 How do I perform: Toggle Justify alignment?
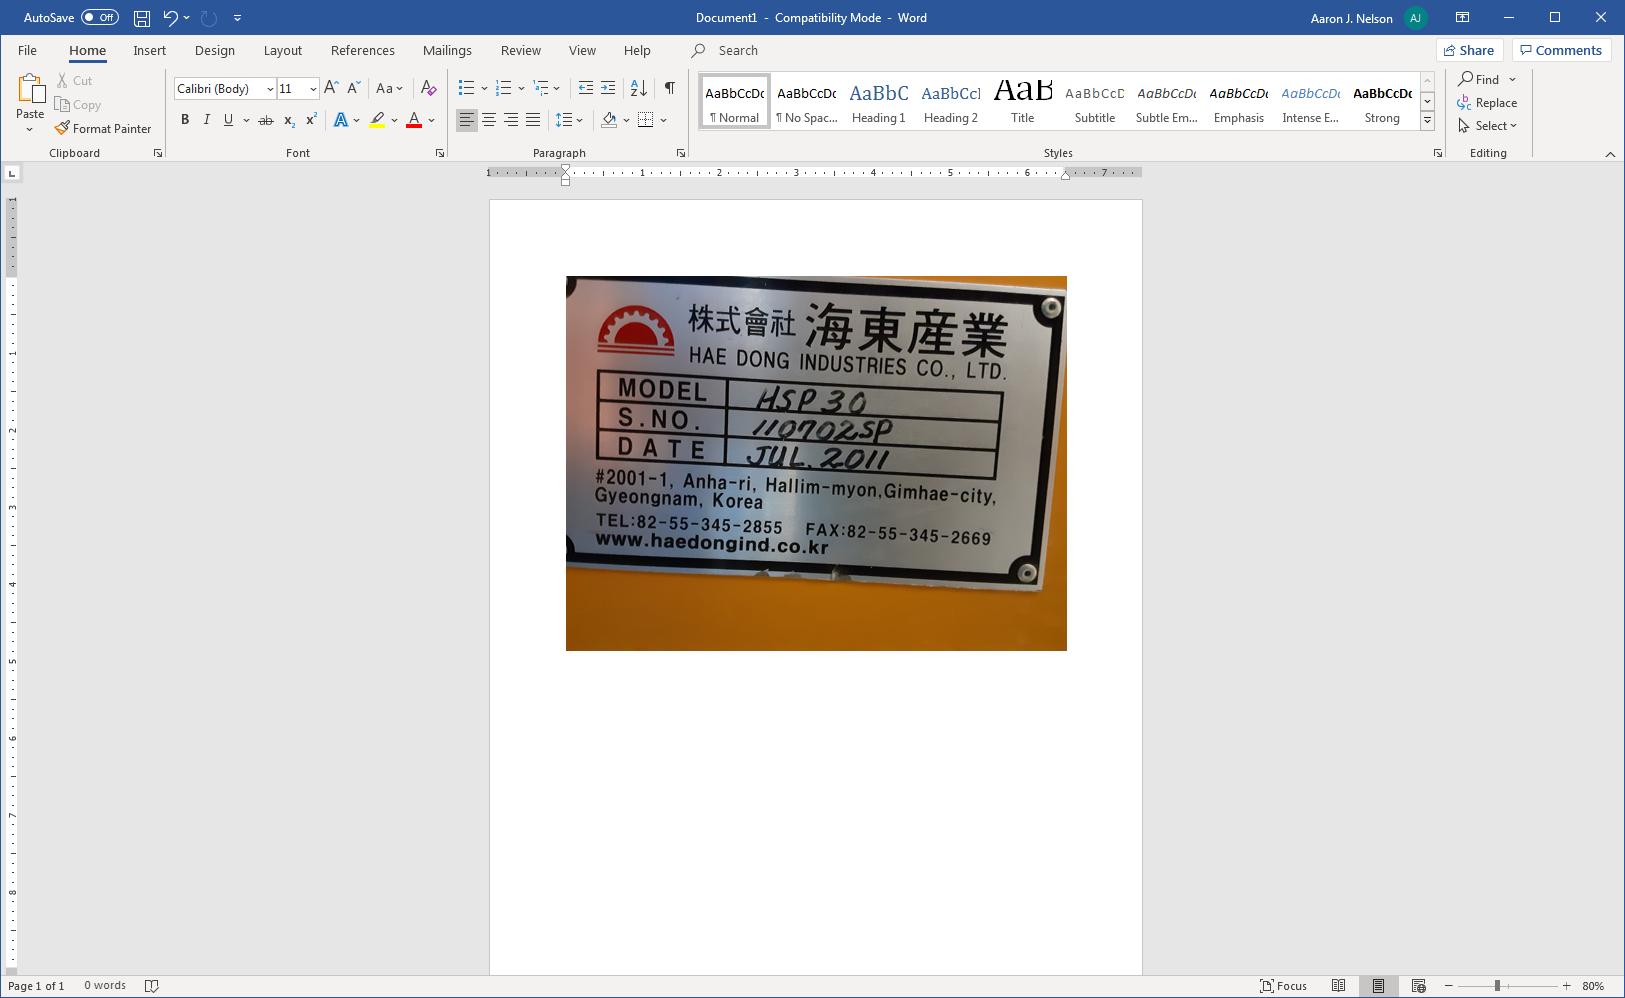point(533,120)
